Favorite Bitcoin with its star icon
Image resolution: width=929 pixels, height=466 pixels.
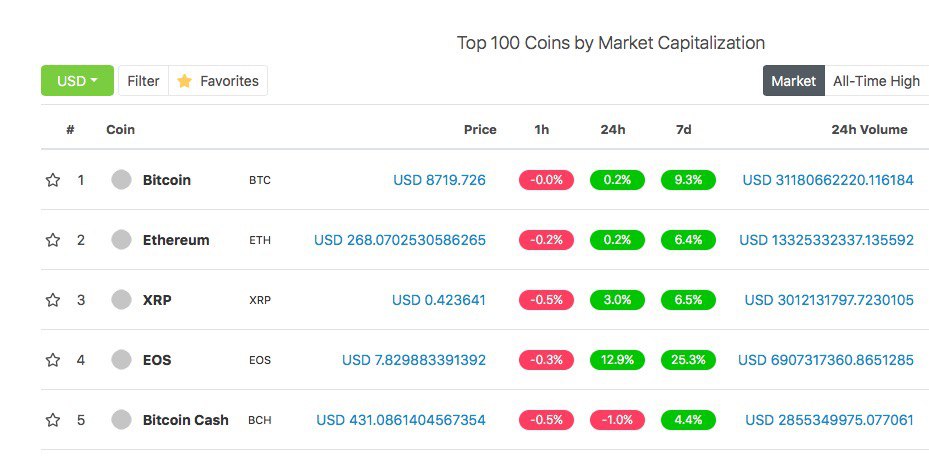point(53,180)
